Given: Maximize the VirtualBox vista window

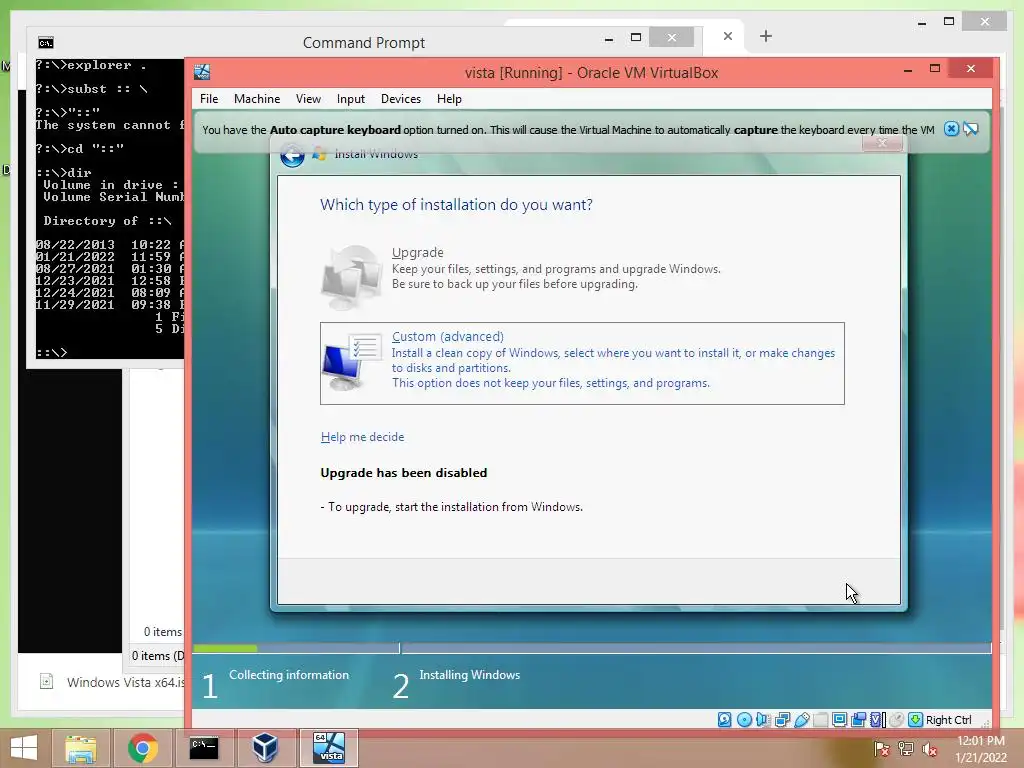Looking at the screenshot, I should tap(935, 69).
